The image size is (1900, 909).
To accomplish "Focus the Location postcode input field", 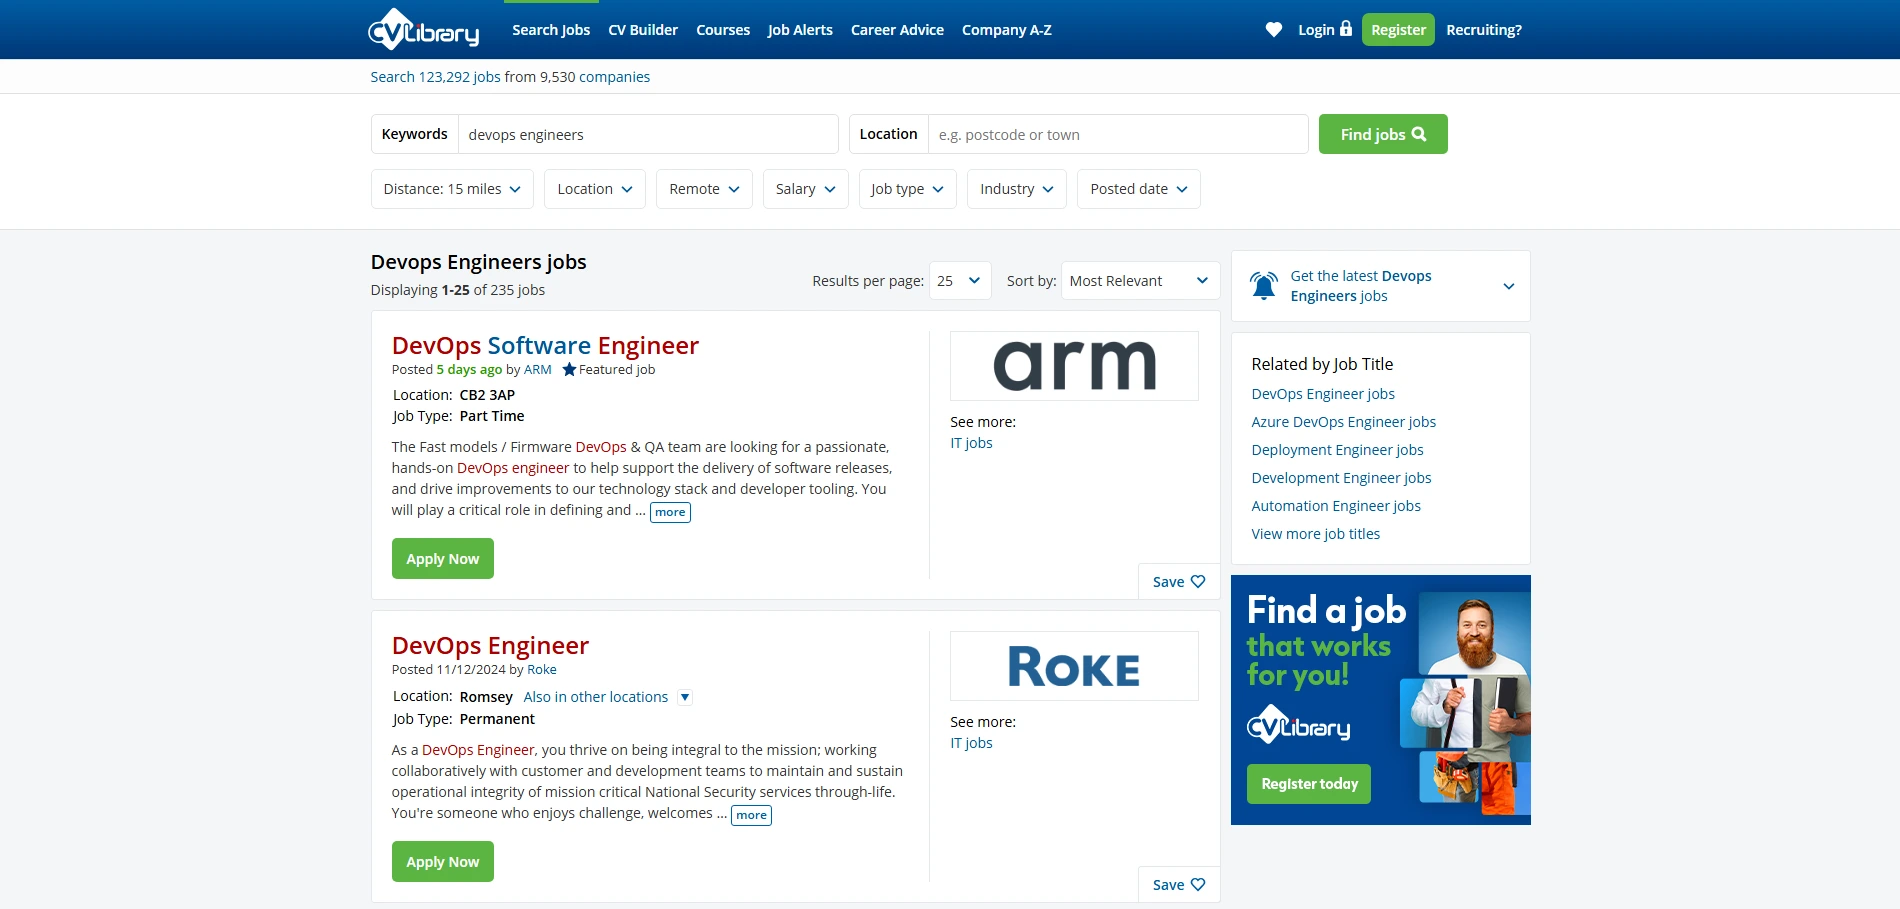I will (1118, 134).
